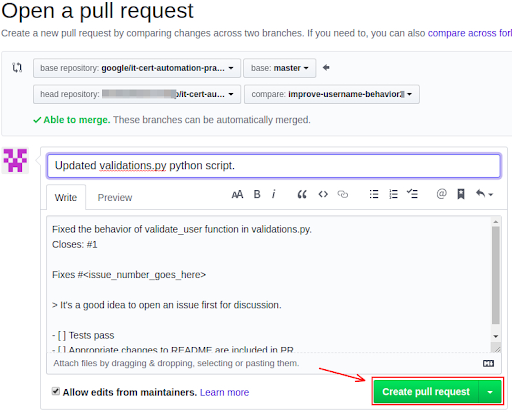Insert a bulleted list
The image size is (512, 413).
pyautogui.click(x=374, y=194)
